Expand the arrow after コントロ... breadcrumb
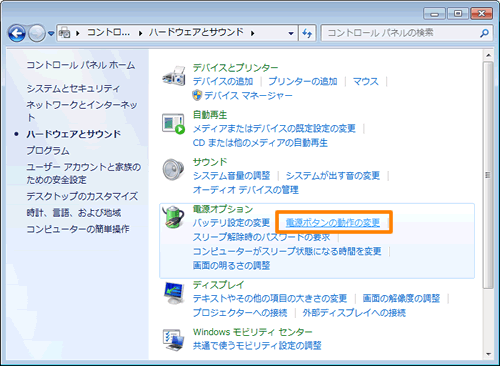 [140, 33]
